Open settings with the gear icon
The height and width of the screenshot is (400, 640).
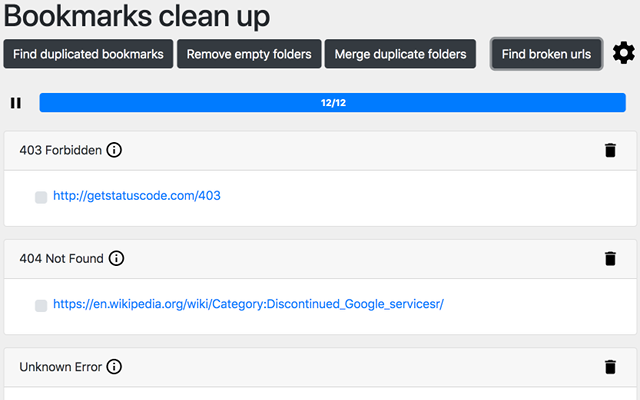(623, 54)
